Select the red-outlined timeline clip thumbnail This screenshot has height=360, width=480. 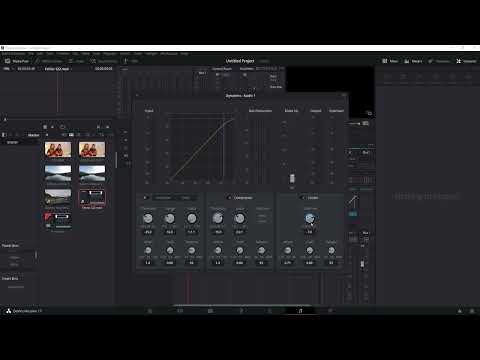(x=92, y=198)
